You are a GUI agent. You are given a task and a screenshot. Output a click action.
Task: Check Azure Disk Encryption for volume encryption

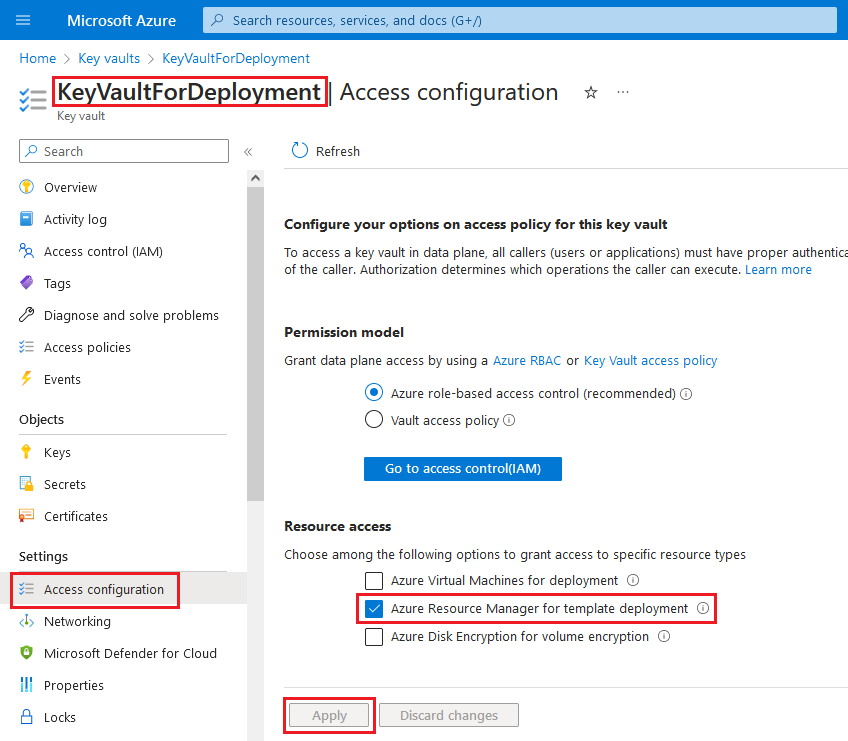pos(374,637)
